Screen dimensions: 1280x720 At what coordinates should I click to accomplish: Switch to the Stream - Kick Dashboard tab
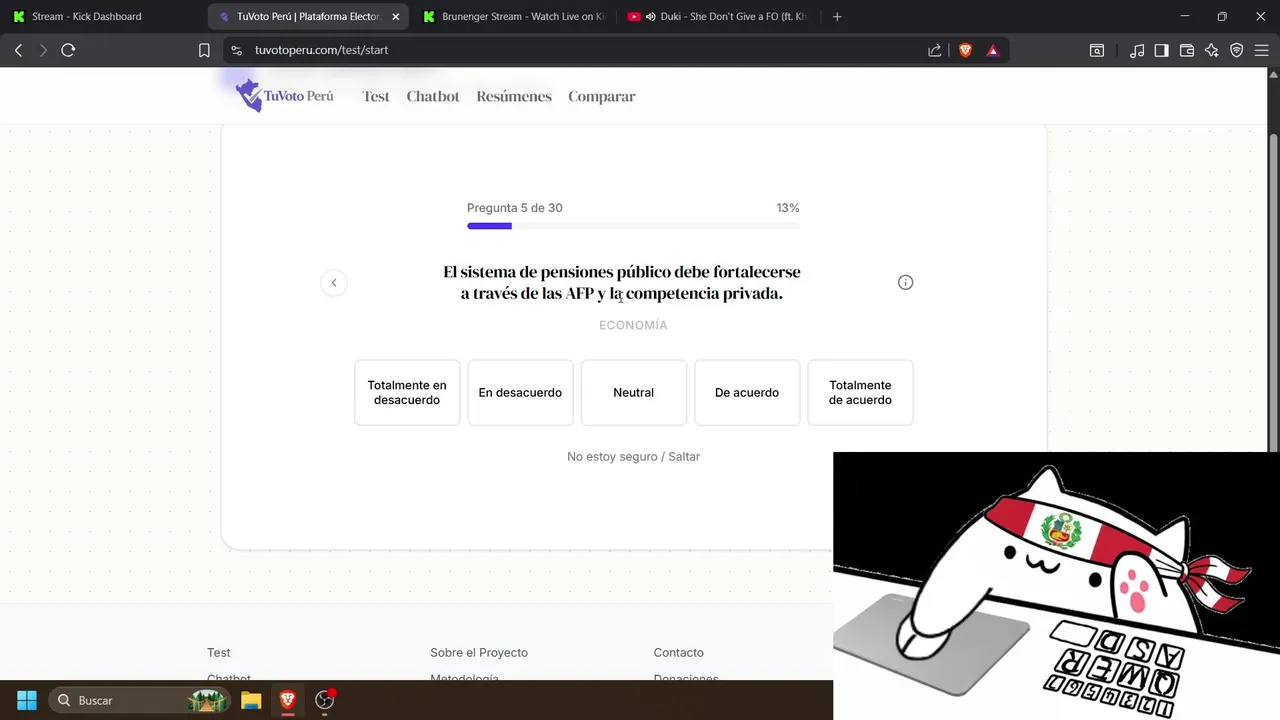point(104,16)
